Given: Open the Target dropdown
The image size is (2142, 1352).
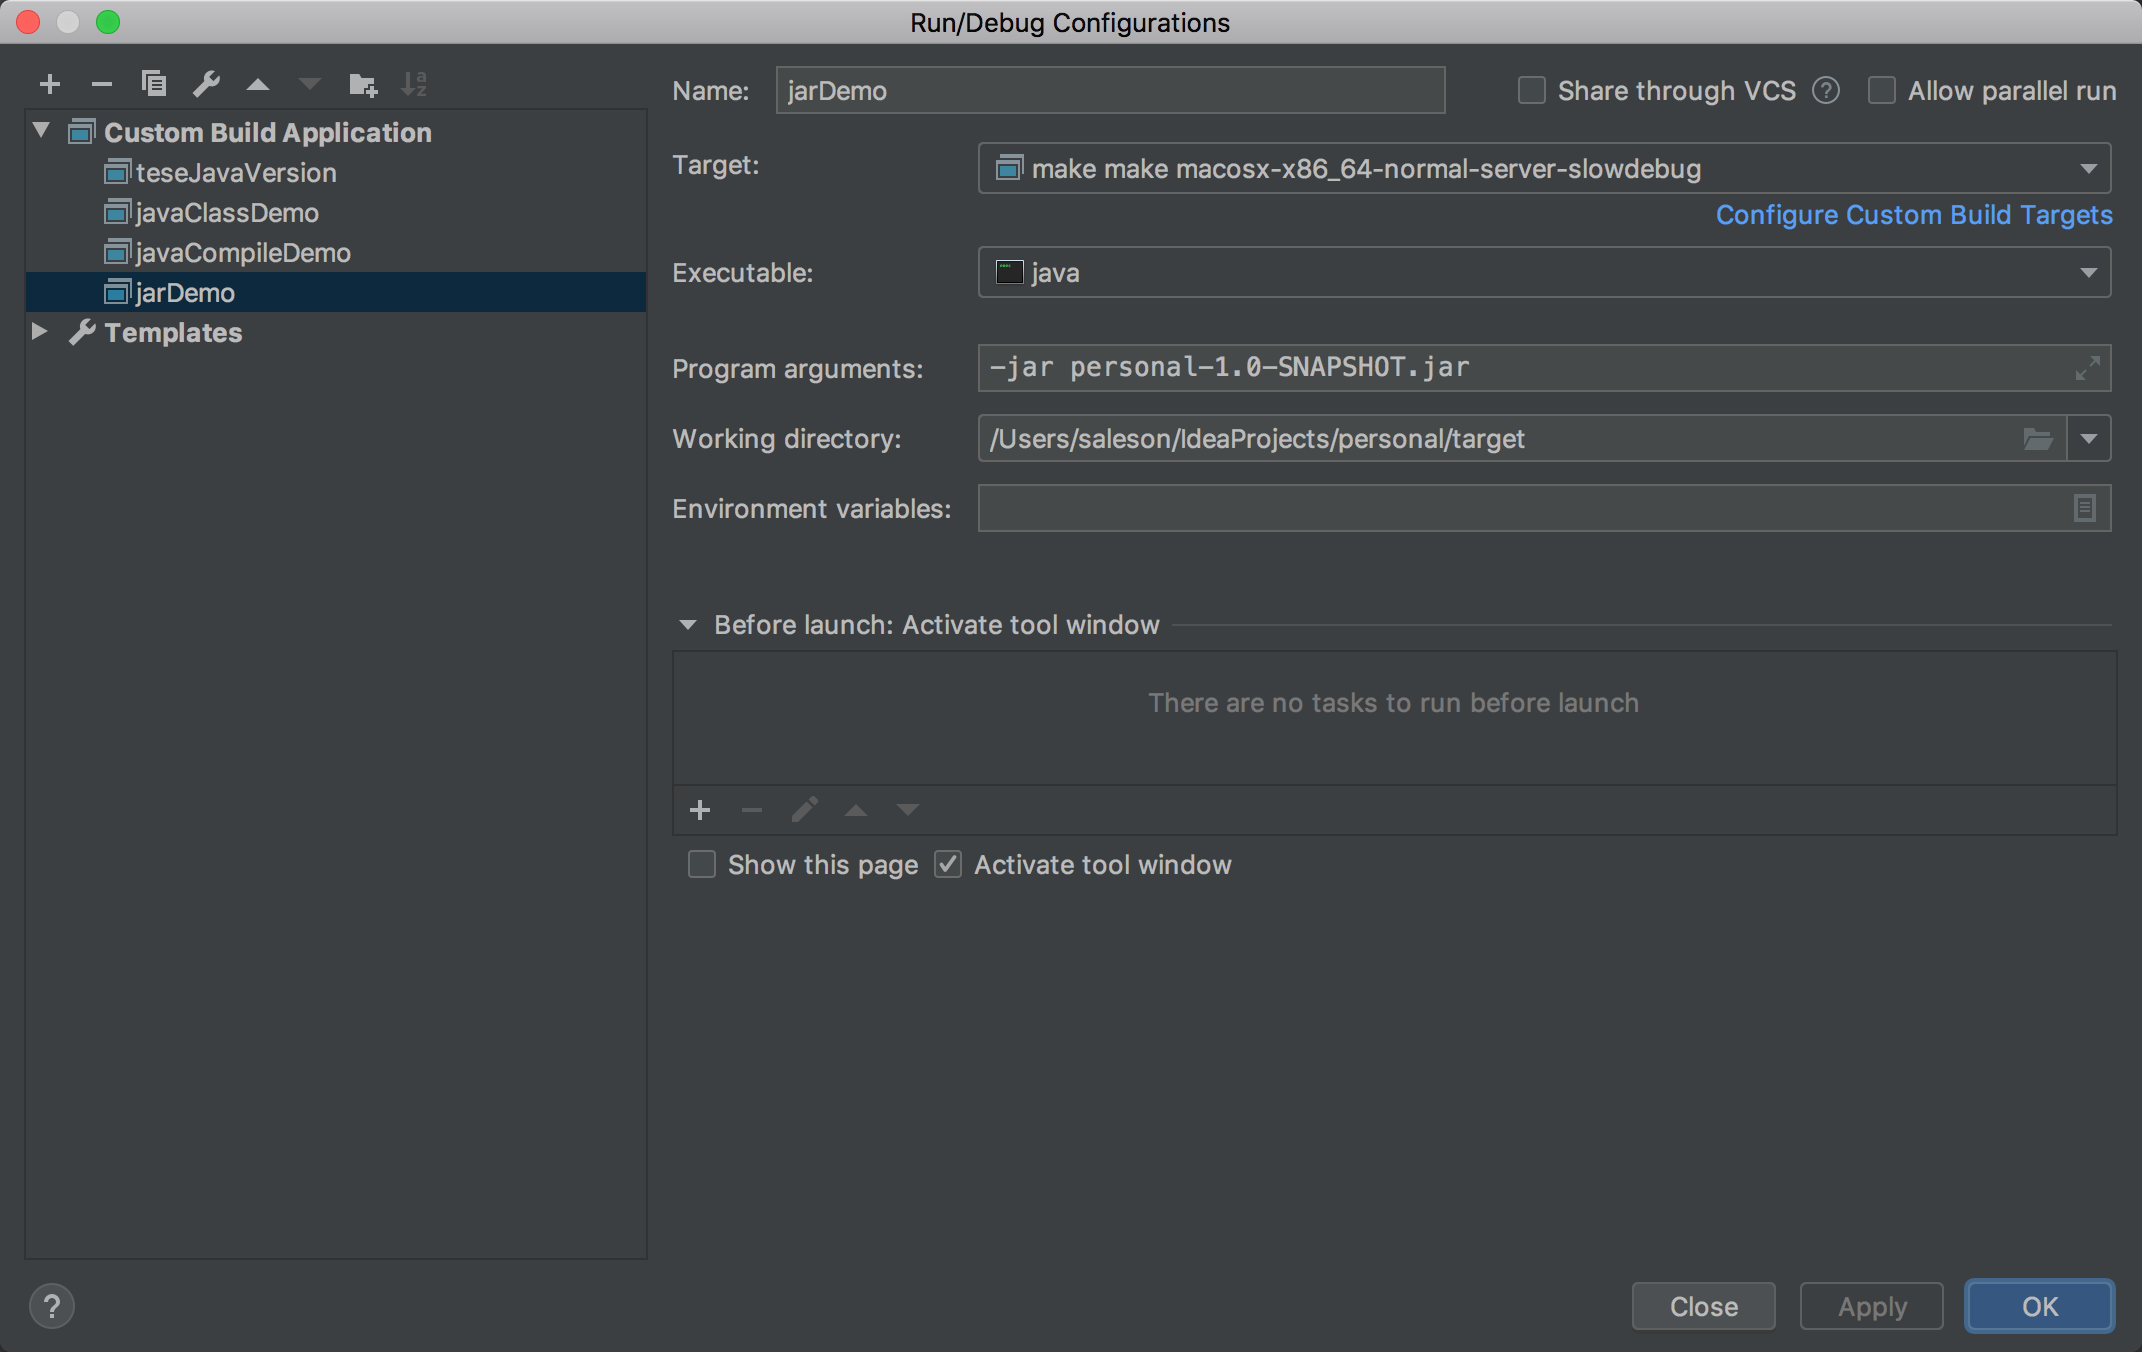Looking at the screenshot, I should tap(2088, 168).
